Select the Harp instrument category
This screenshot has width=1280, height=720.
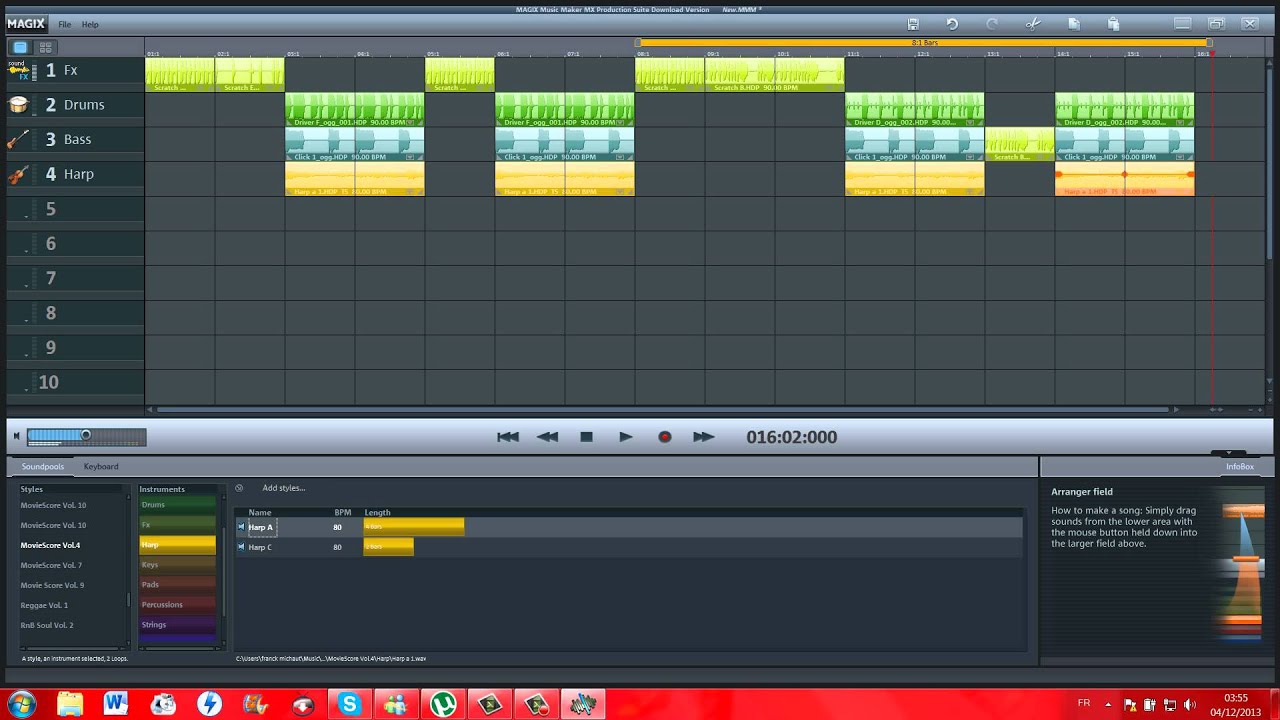click(x=177, y=545)
